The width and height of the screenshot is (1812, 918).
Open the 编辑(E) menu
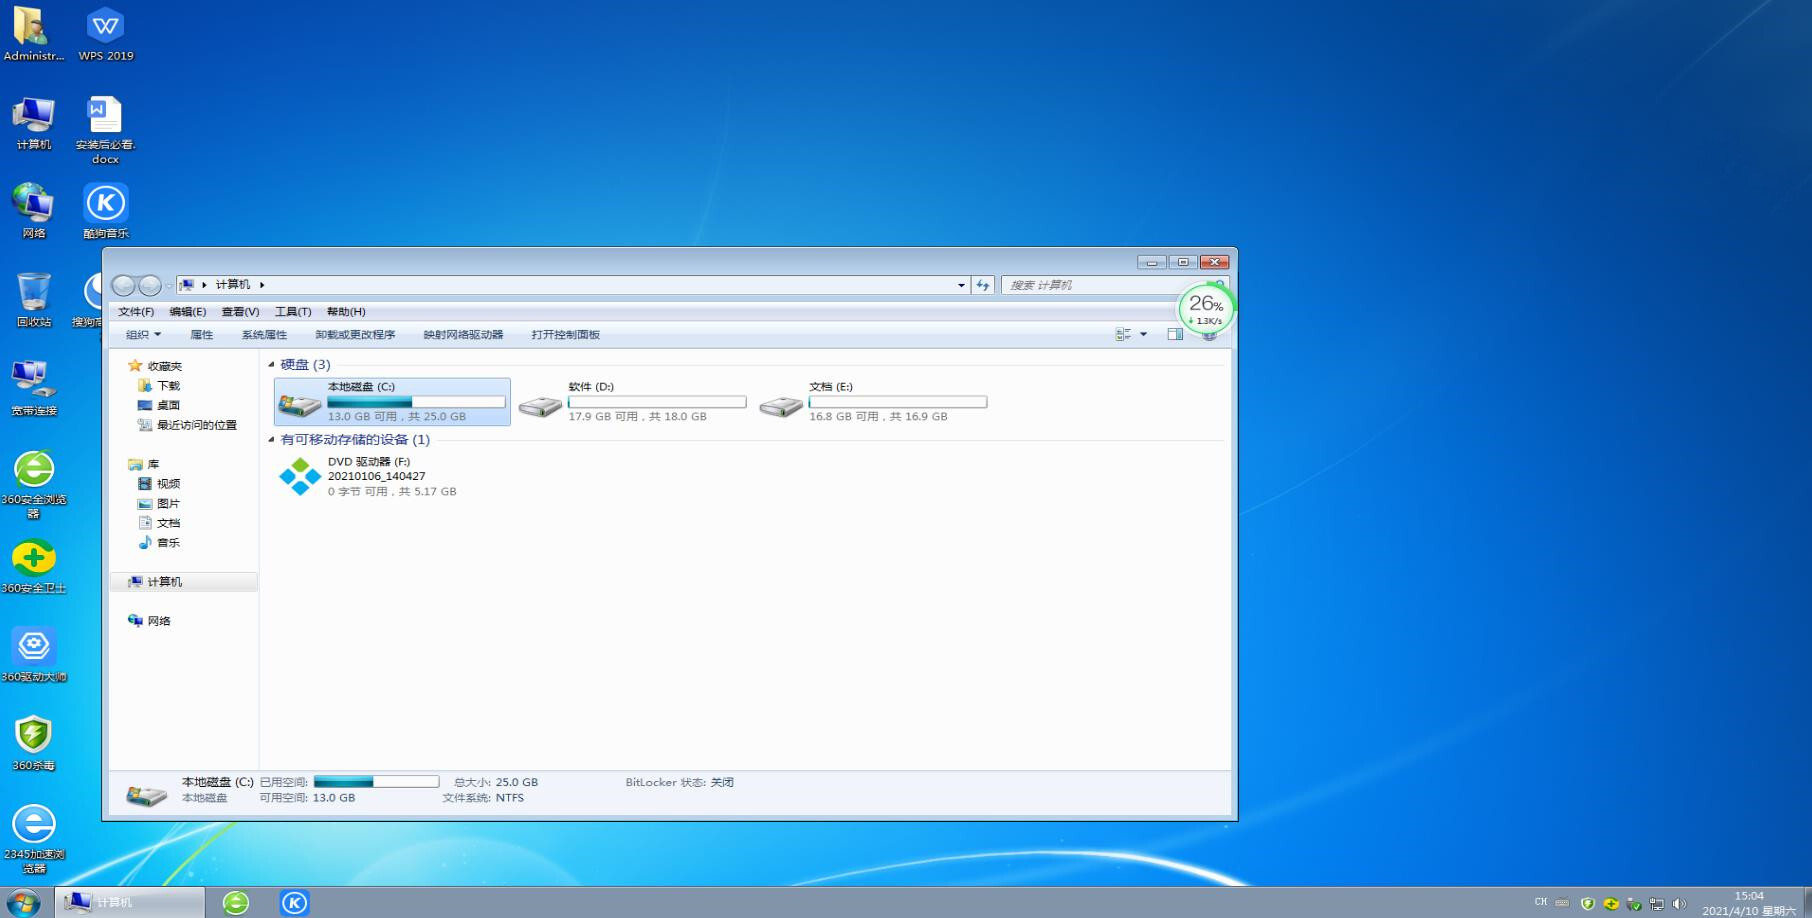pyautogui.click(x=187, y=311)
